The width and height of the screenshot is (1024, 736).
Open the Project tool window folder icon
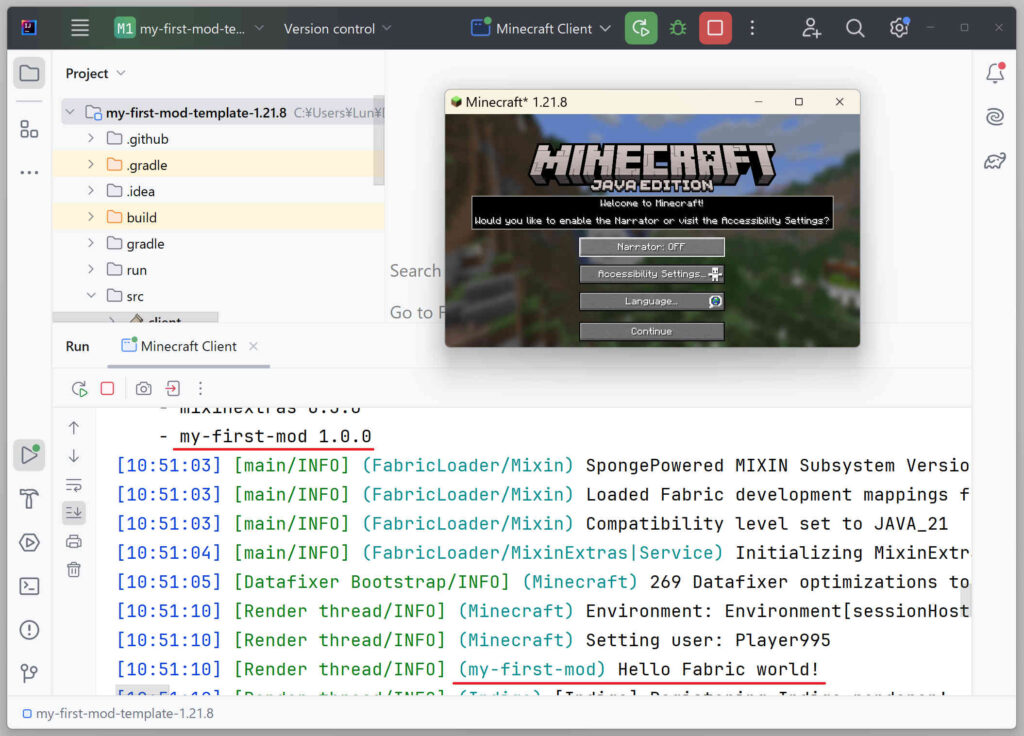point(29,72)
